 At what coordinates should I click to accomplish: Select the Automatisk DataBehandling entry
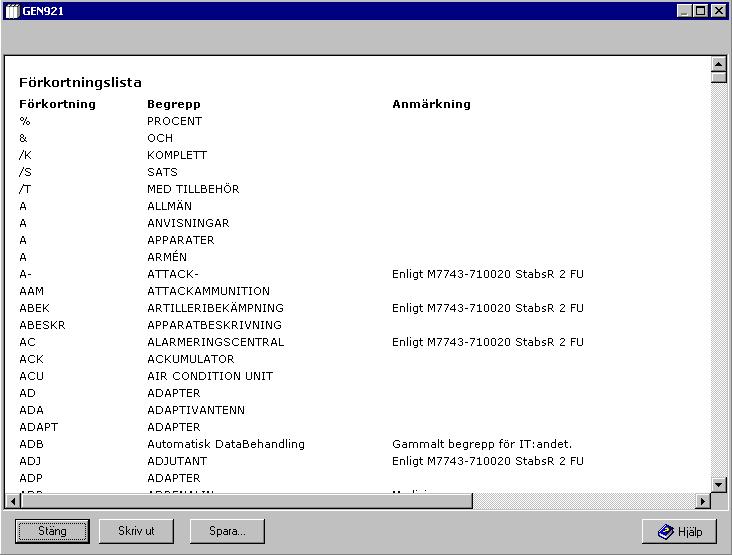226,444
